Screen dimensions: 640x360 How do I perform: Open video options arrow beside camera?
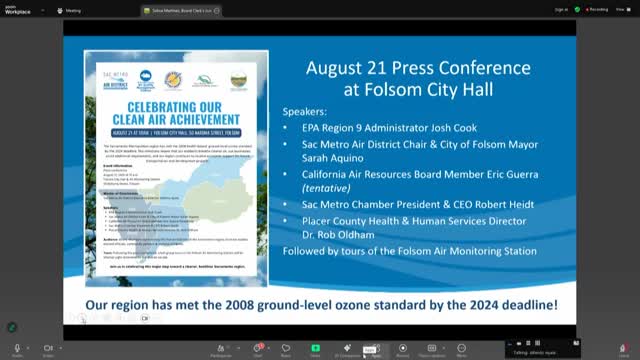(x=60, y=348)
